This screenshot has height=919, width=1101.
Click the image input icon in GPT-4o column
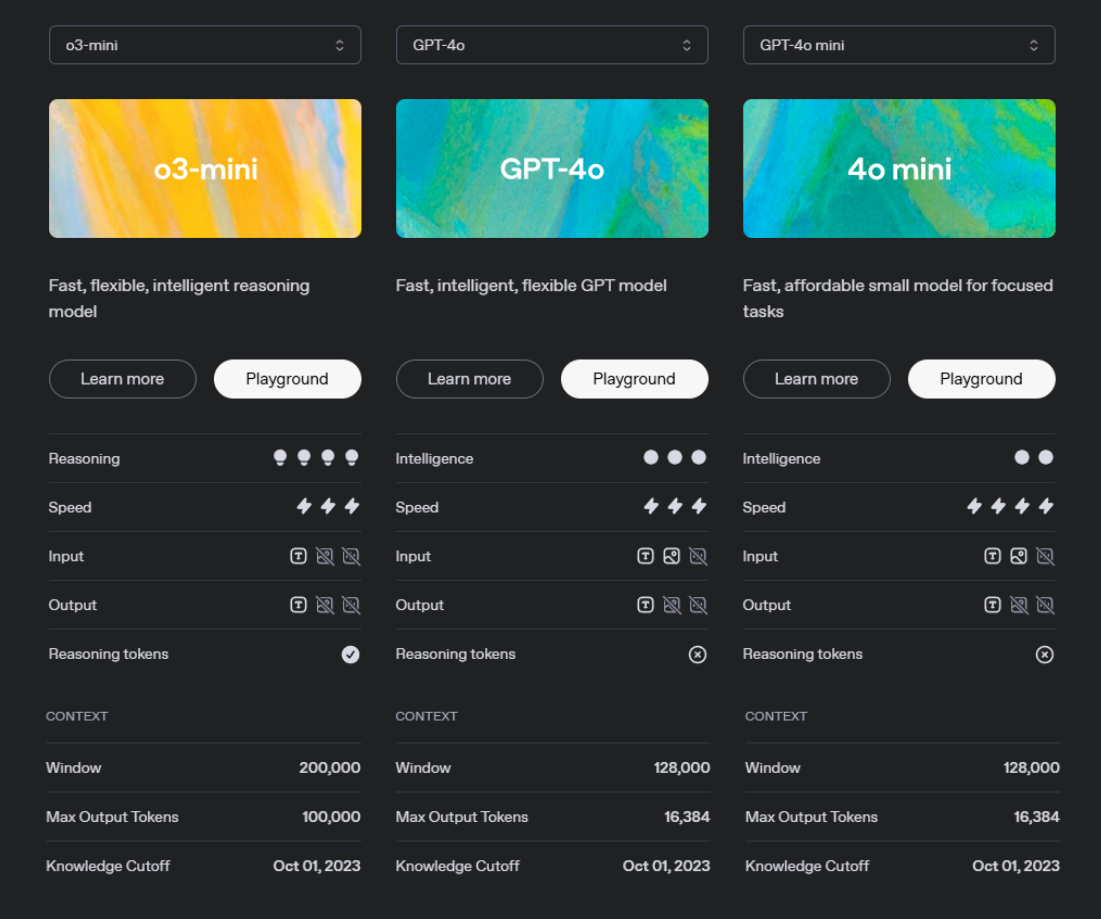(672, 556)
